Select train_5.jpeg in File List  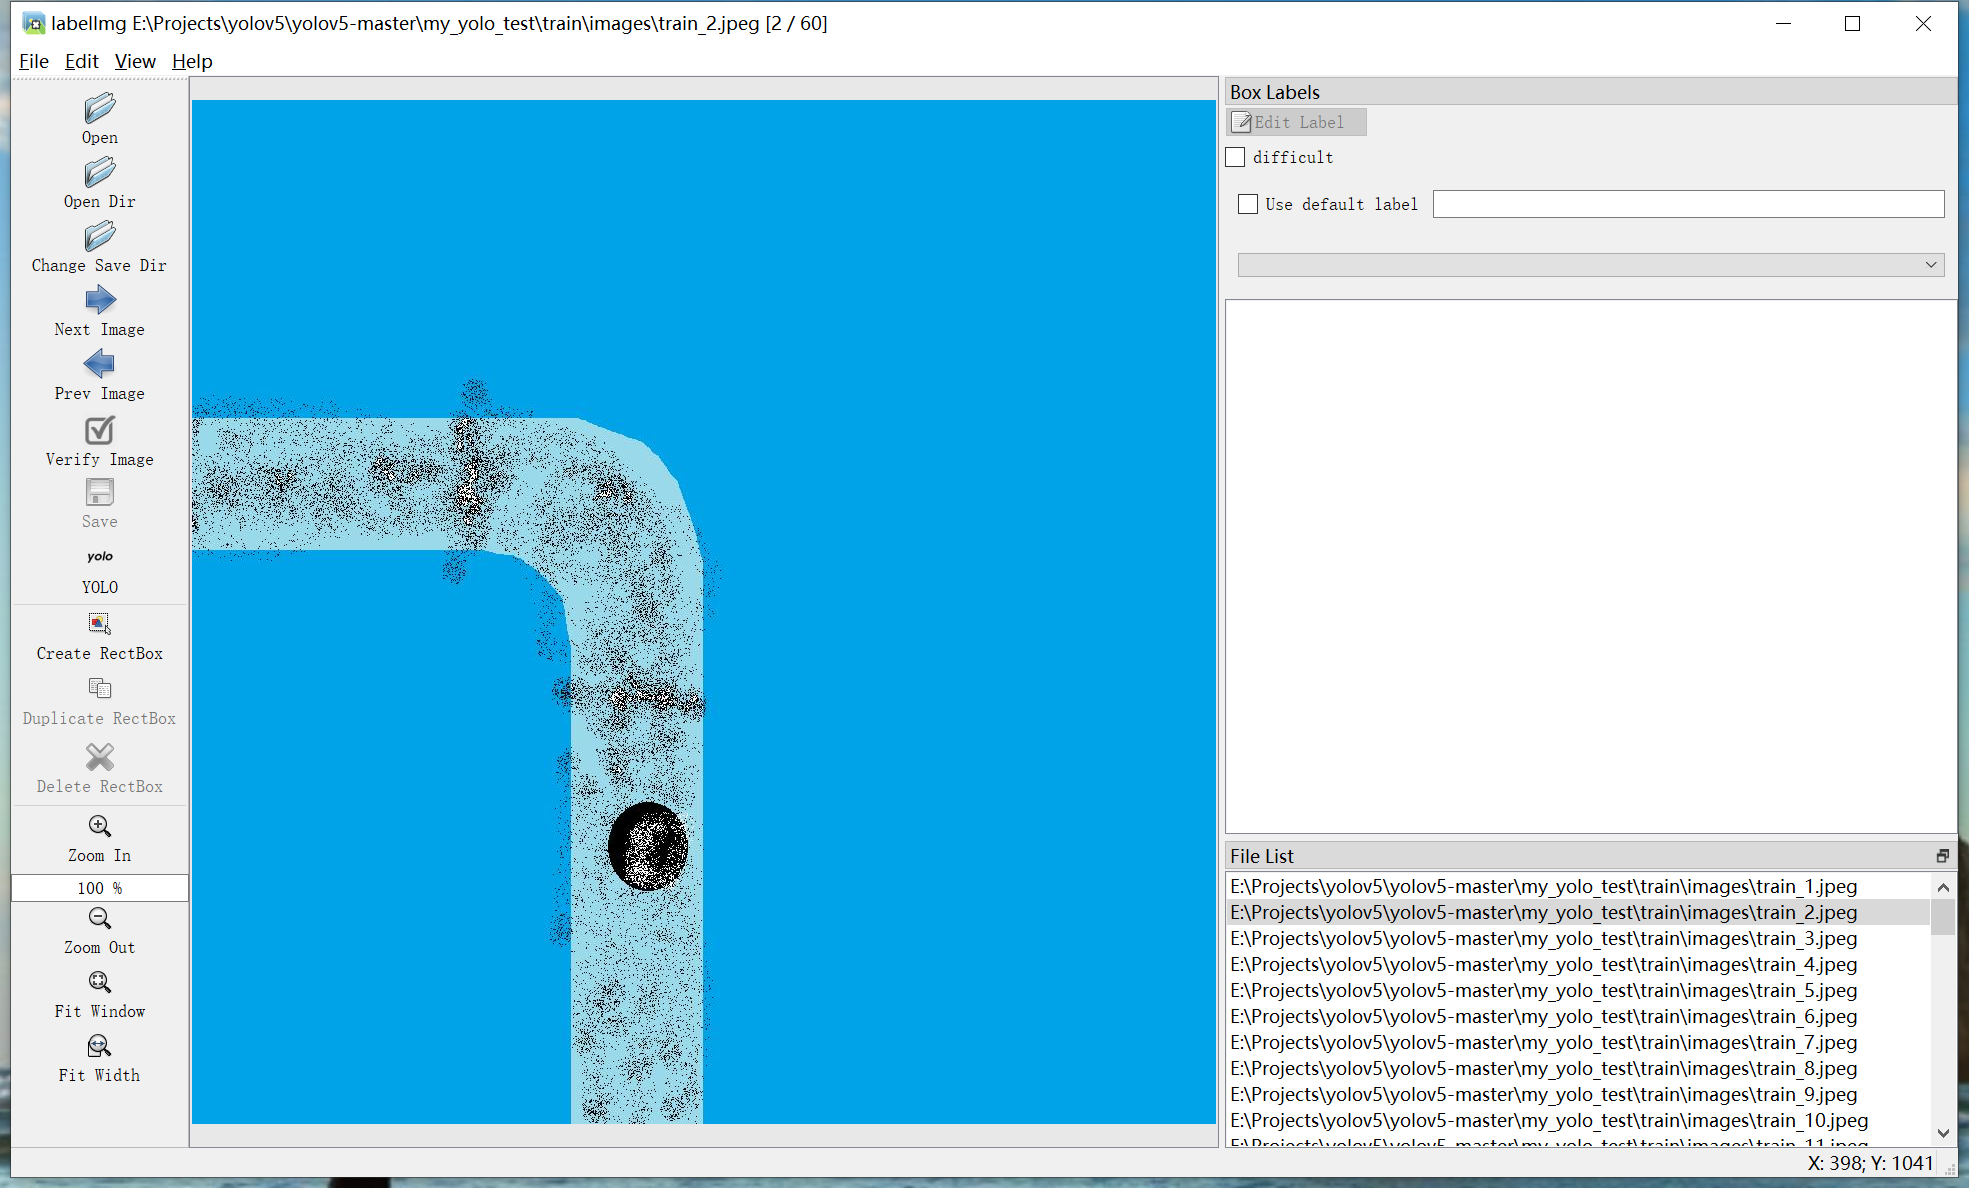[x=1578, y=990]
